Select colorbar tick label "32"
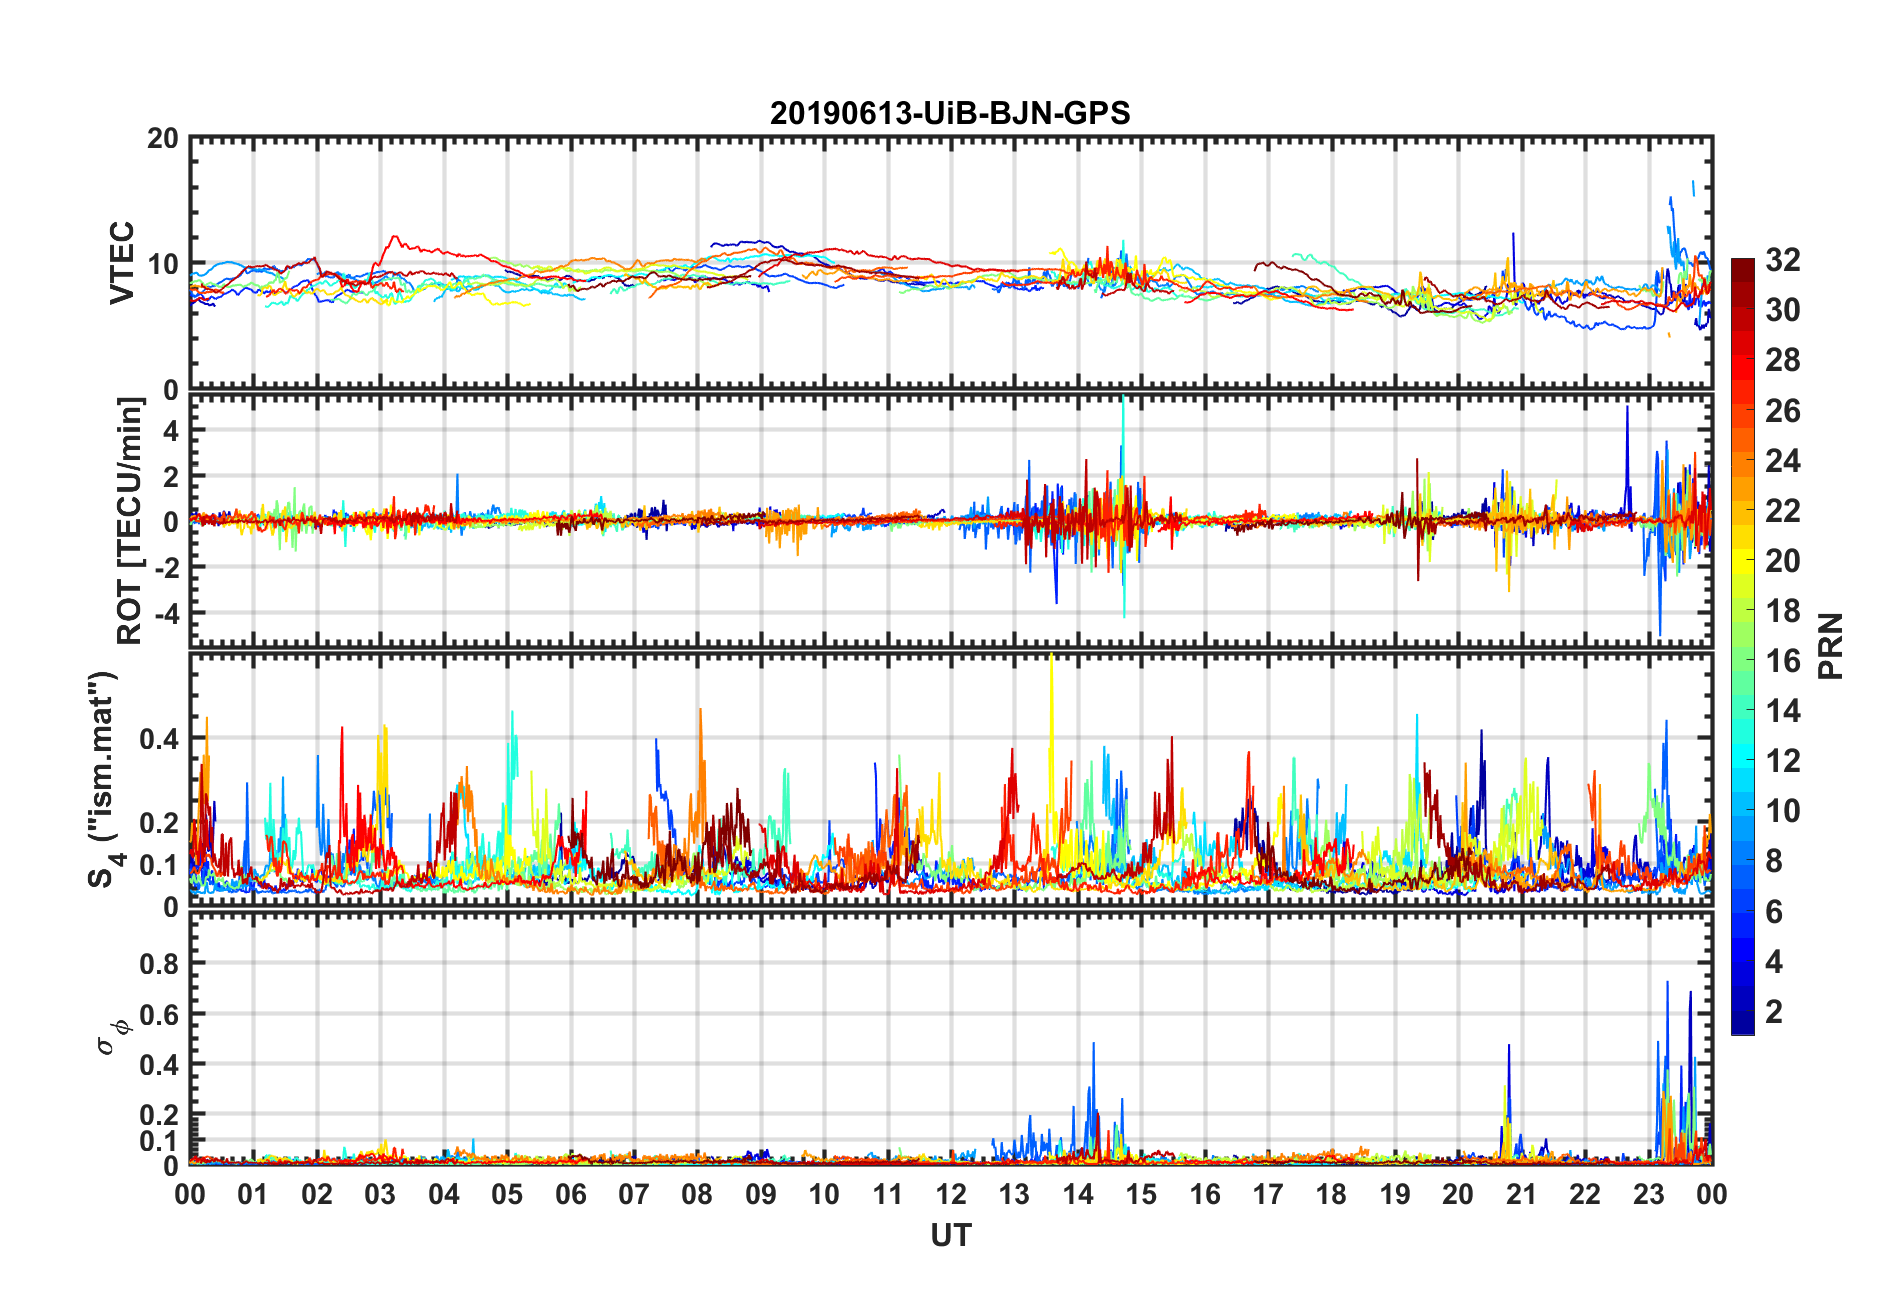The width and height of the screenshot is (1902, 1292). point(1783,260)
